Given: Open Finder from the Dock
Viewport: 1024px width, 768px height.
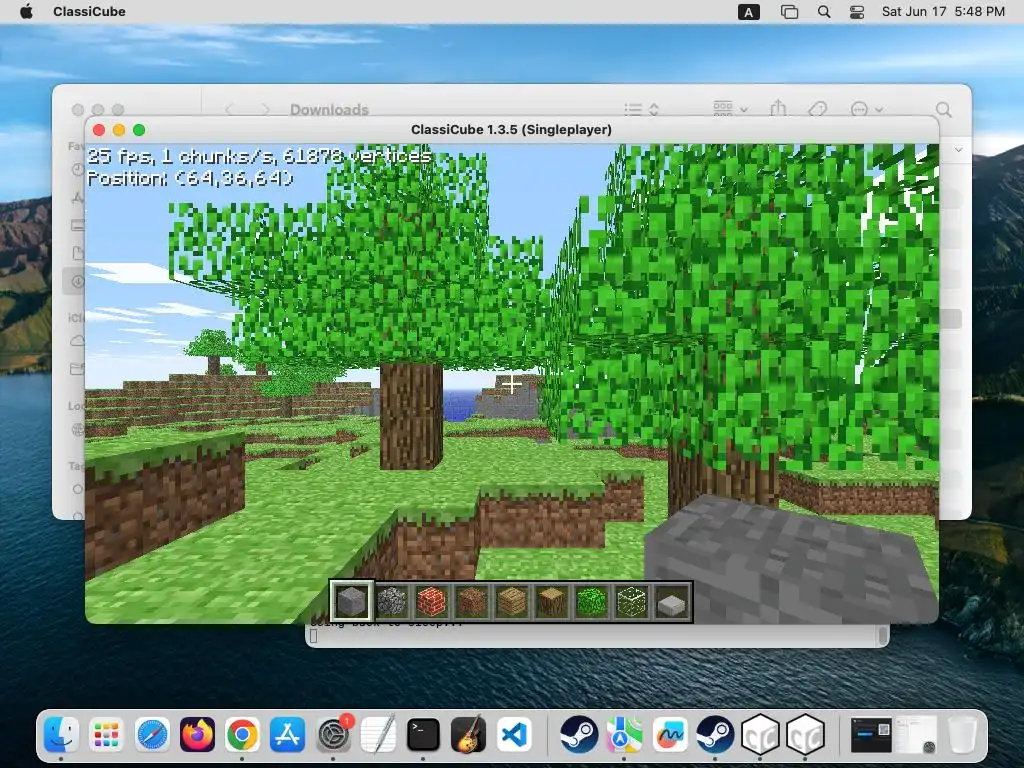Looking at the screenshot, I should 61,734.
